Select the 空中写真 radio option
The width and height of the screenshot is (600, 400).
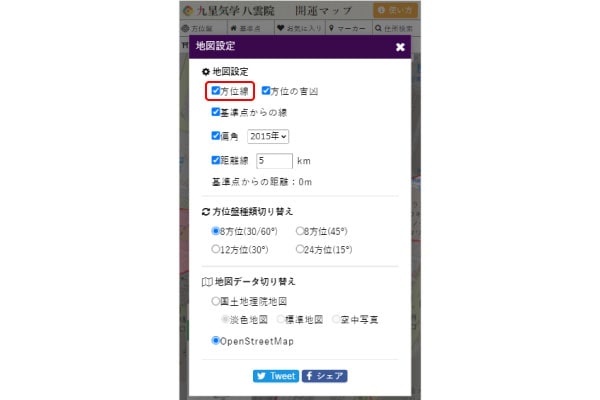click(336, 319)
